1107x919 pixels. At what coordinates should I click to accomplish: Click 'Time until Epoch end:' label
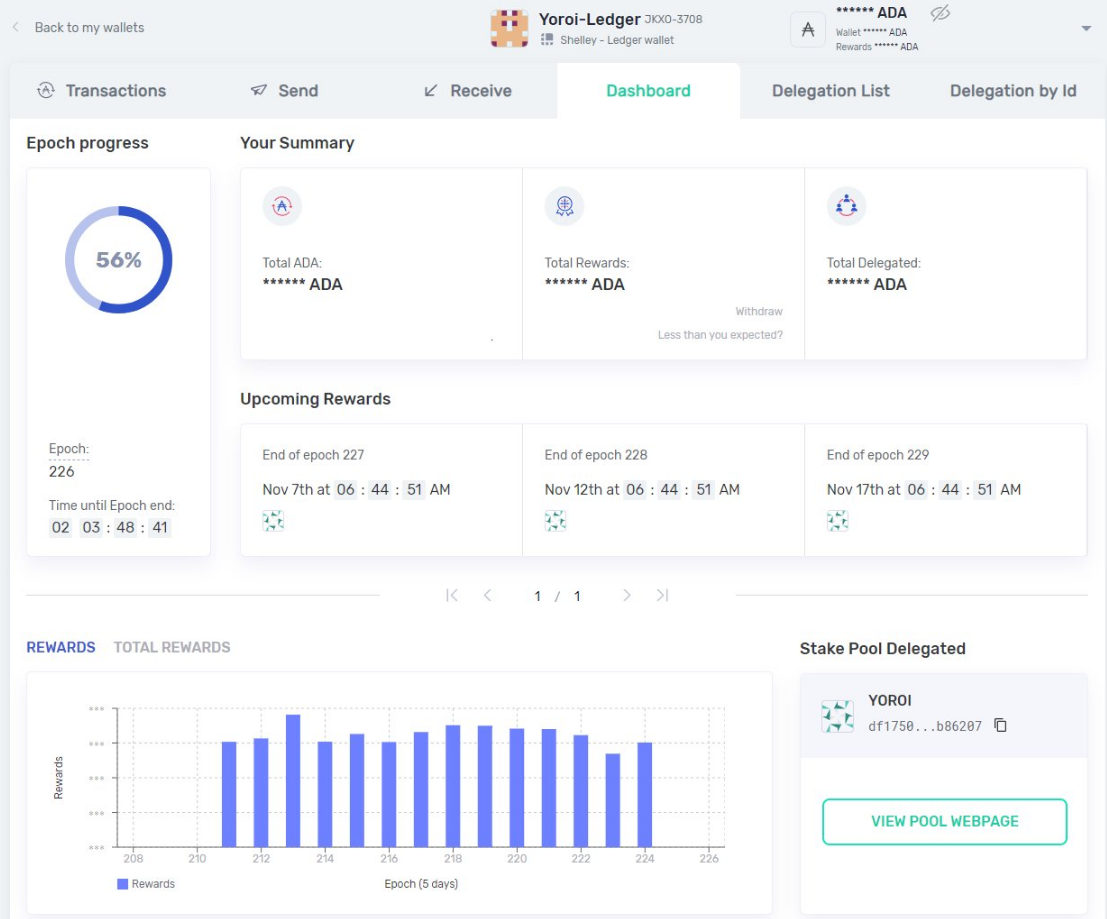112,505
